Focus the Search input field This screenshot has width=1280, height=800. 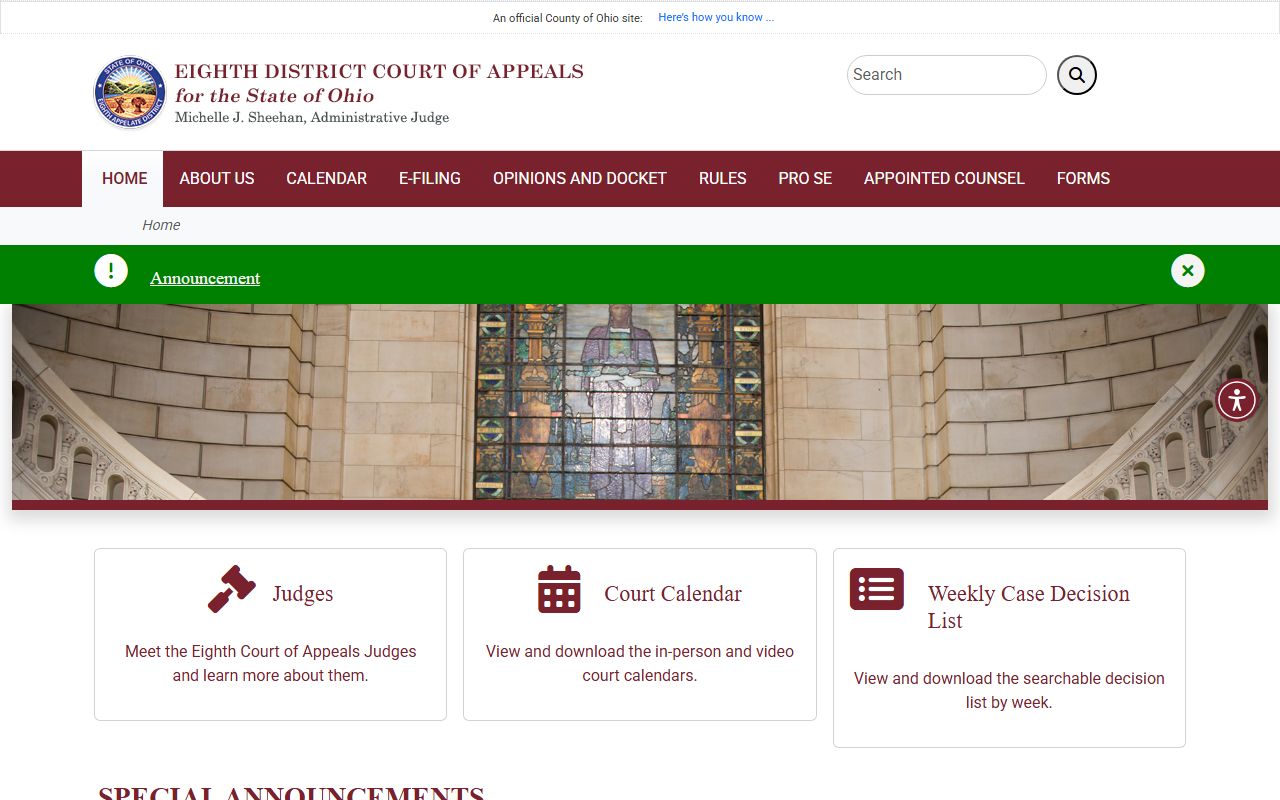coord(946,75)
